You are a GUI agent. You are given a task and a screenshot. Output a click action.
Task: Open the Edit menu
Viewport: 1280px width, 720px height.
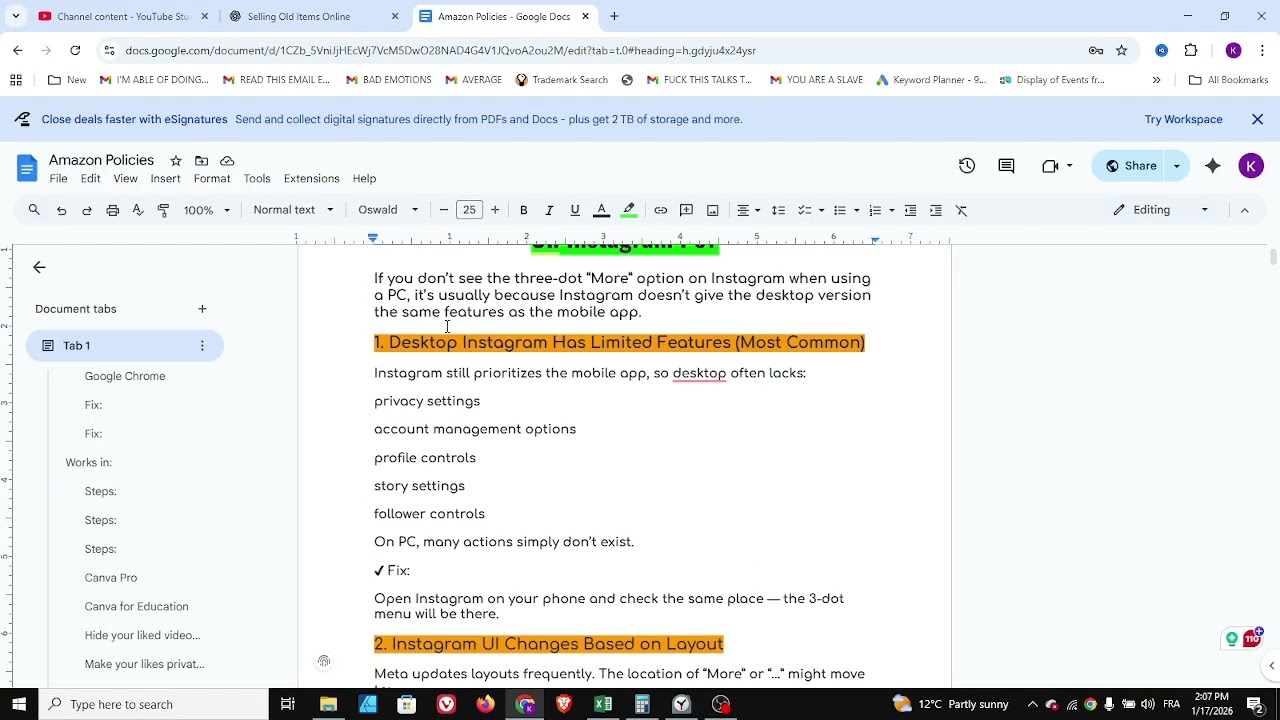pos(90,179)
